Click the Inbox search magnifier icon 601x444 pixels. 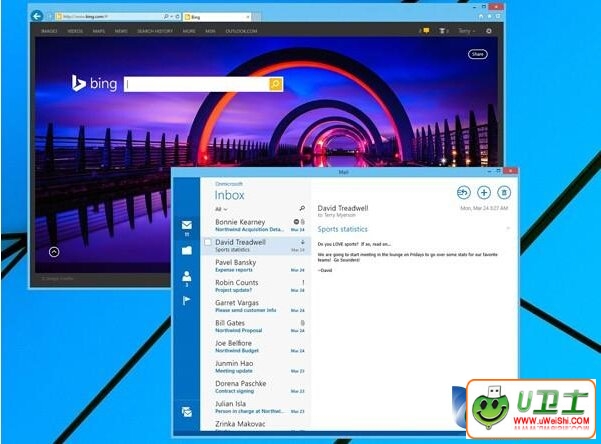point(302,208)
